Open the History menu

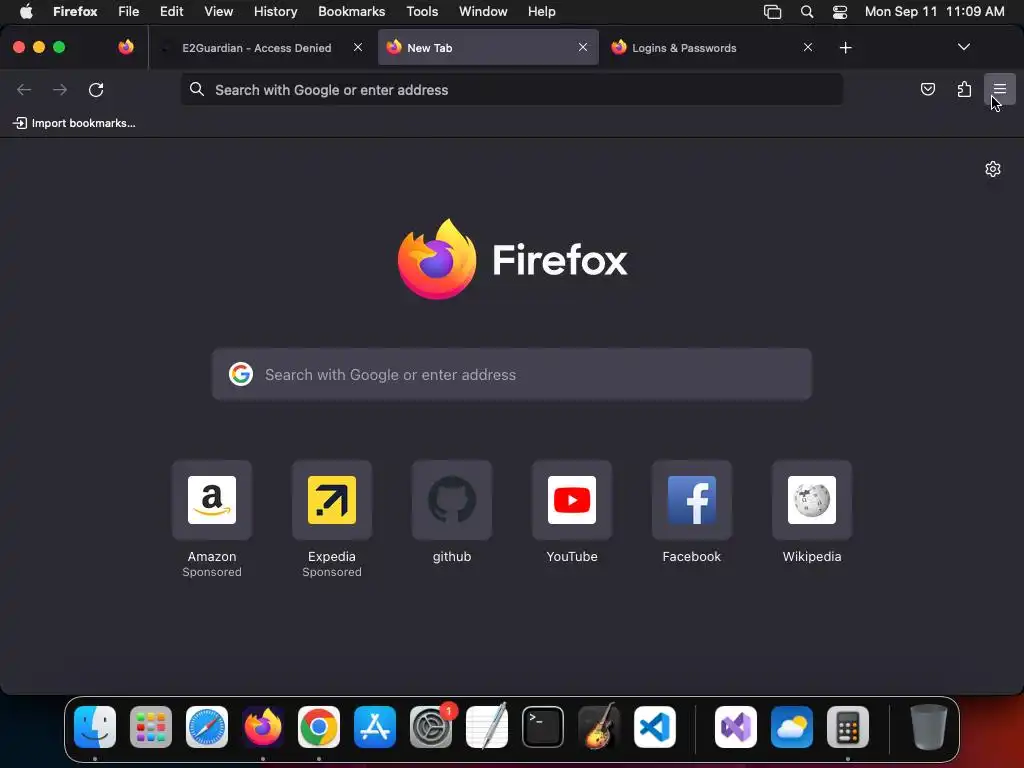coord(276,11)
